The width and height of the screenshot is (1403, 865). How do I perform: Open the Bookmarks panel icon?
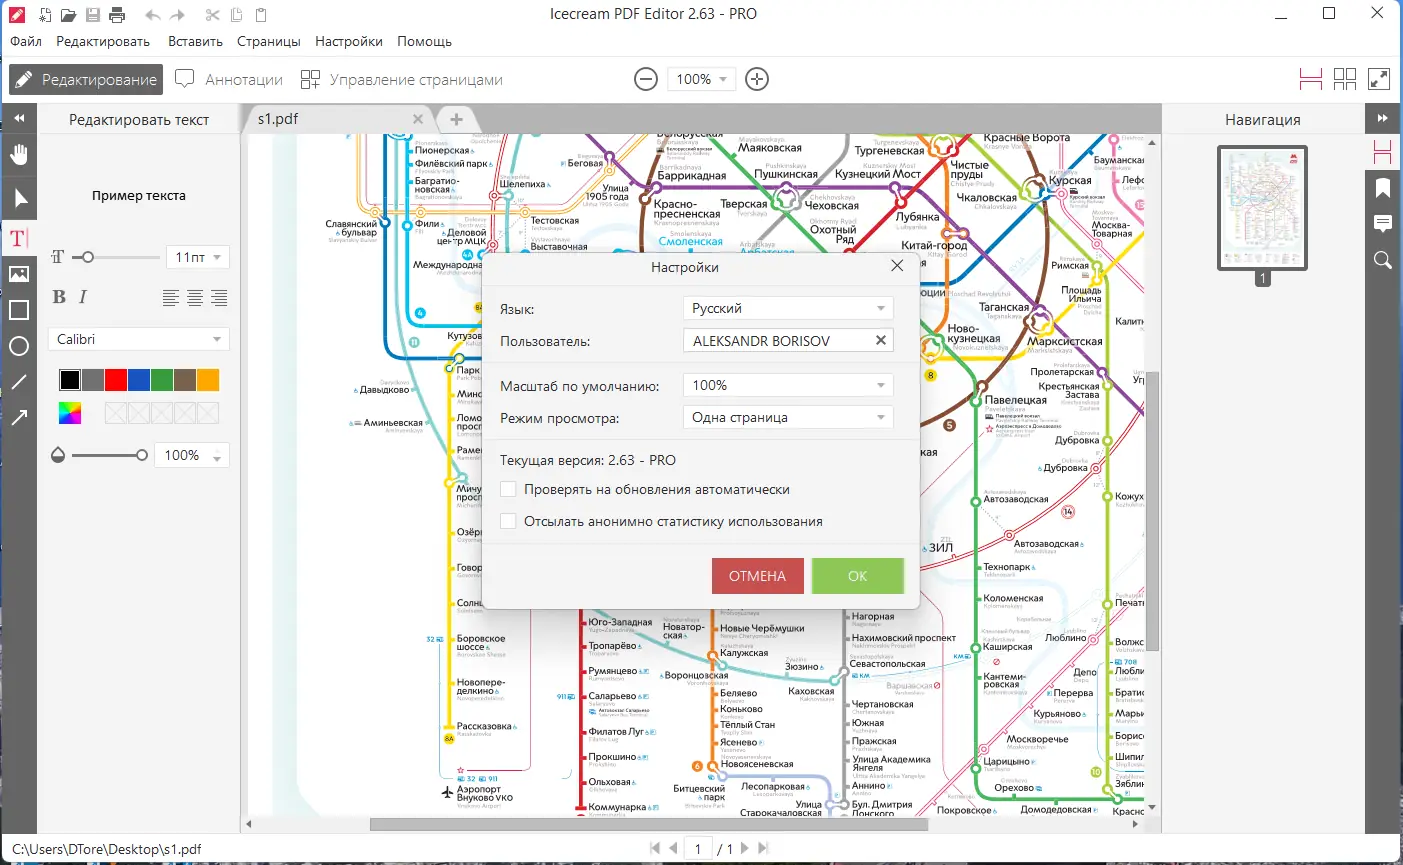(1383, 188)
